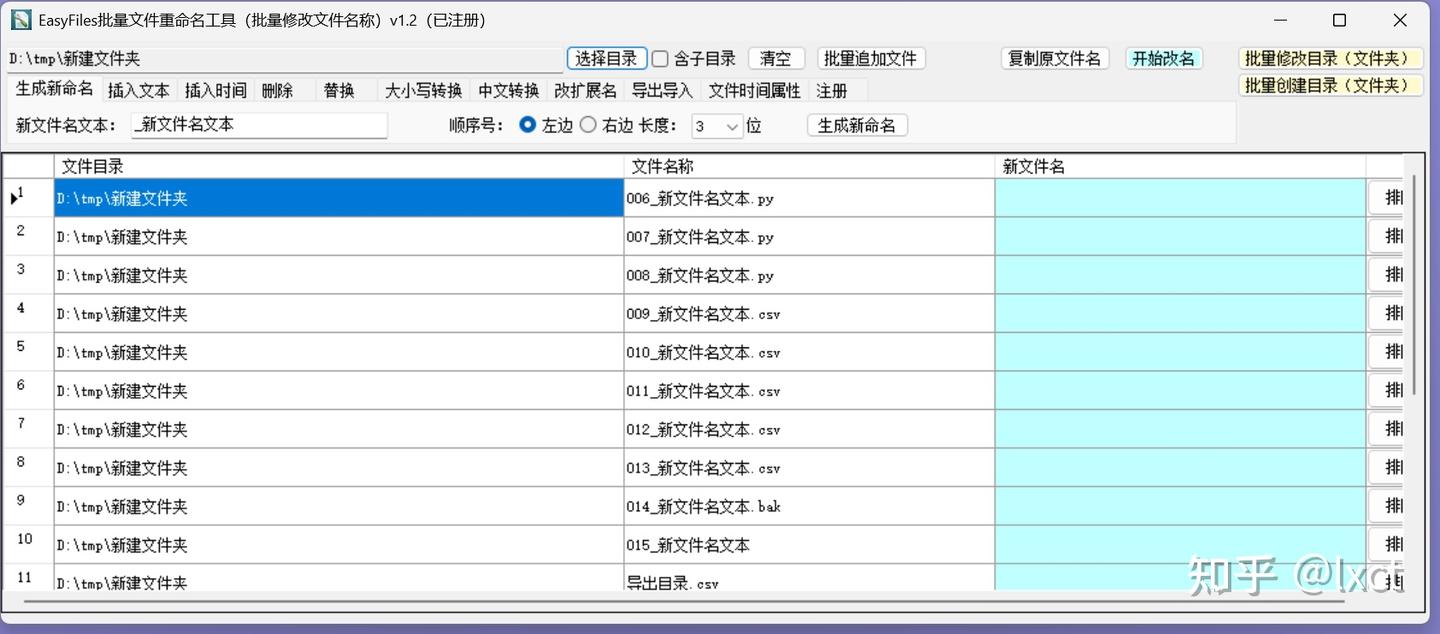Image resolution: width=1440 pixels, height=634 pixels.
Task: Open the 注册 menu item
Action: point(832,90)
